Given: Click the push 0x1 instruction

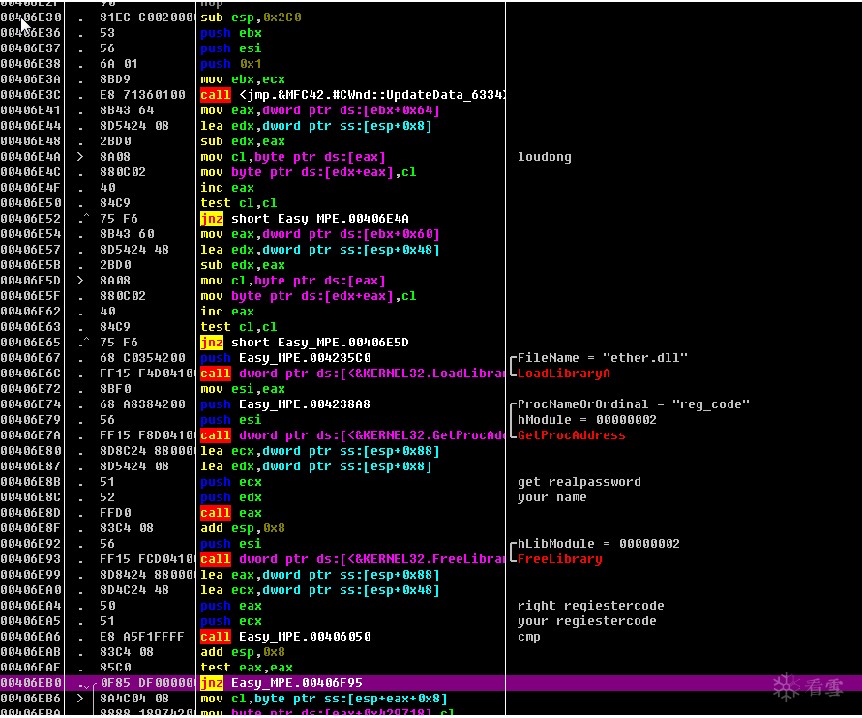Looking at the screenshot, I should click(230, 64).
